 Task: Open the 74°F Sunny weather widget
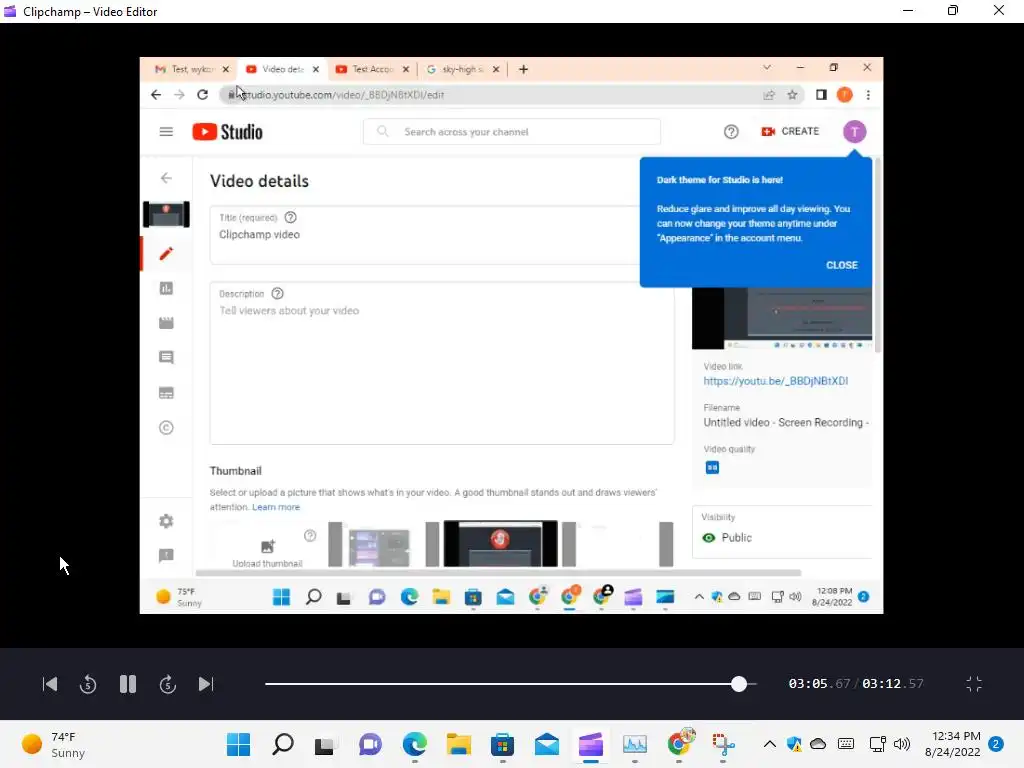[54, 744]
